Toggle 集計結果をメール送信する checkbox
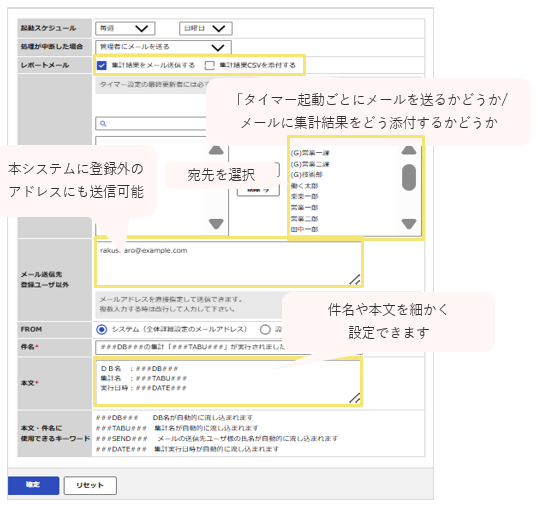This screenshot has width=538, height=505. [102, 65]
